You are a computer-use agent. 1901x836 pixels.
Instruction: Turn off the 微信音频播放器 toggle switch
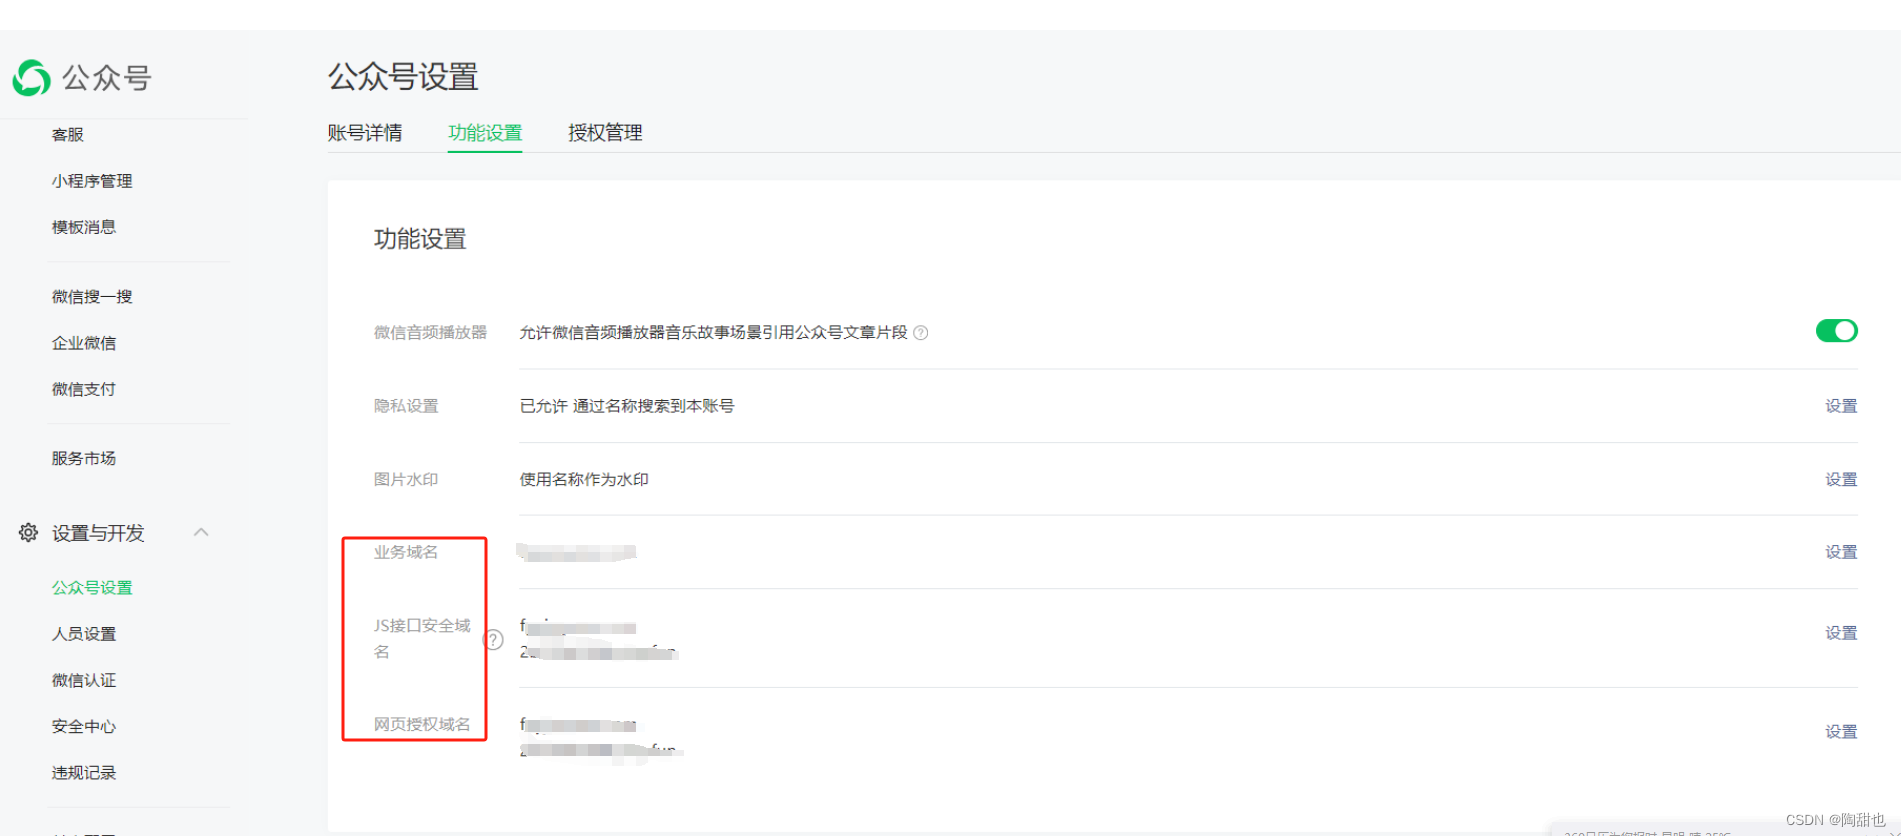1836,331
